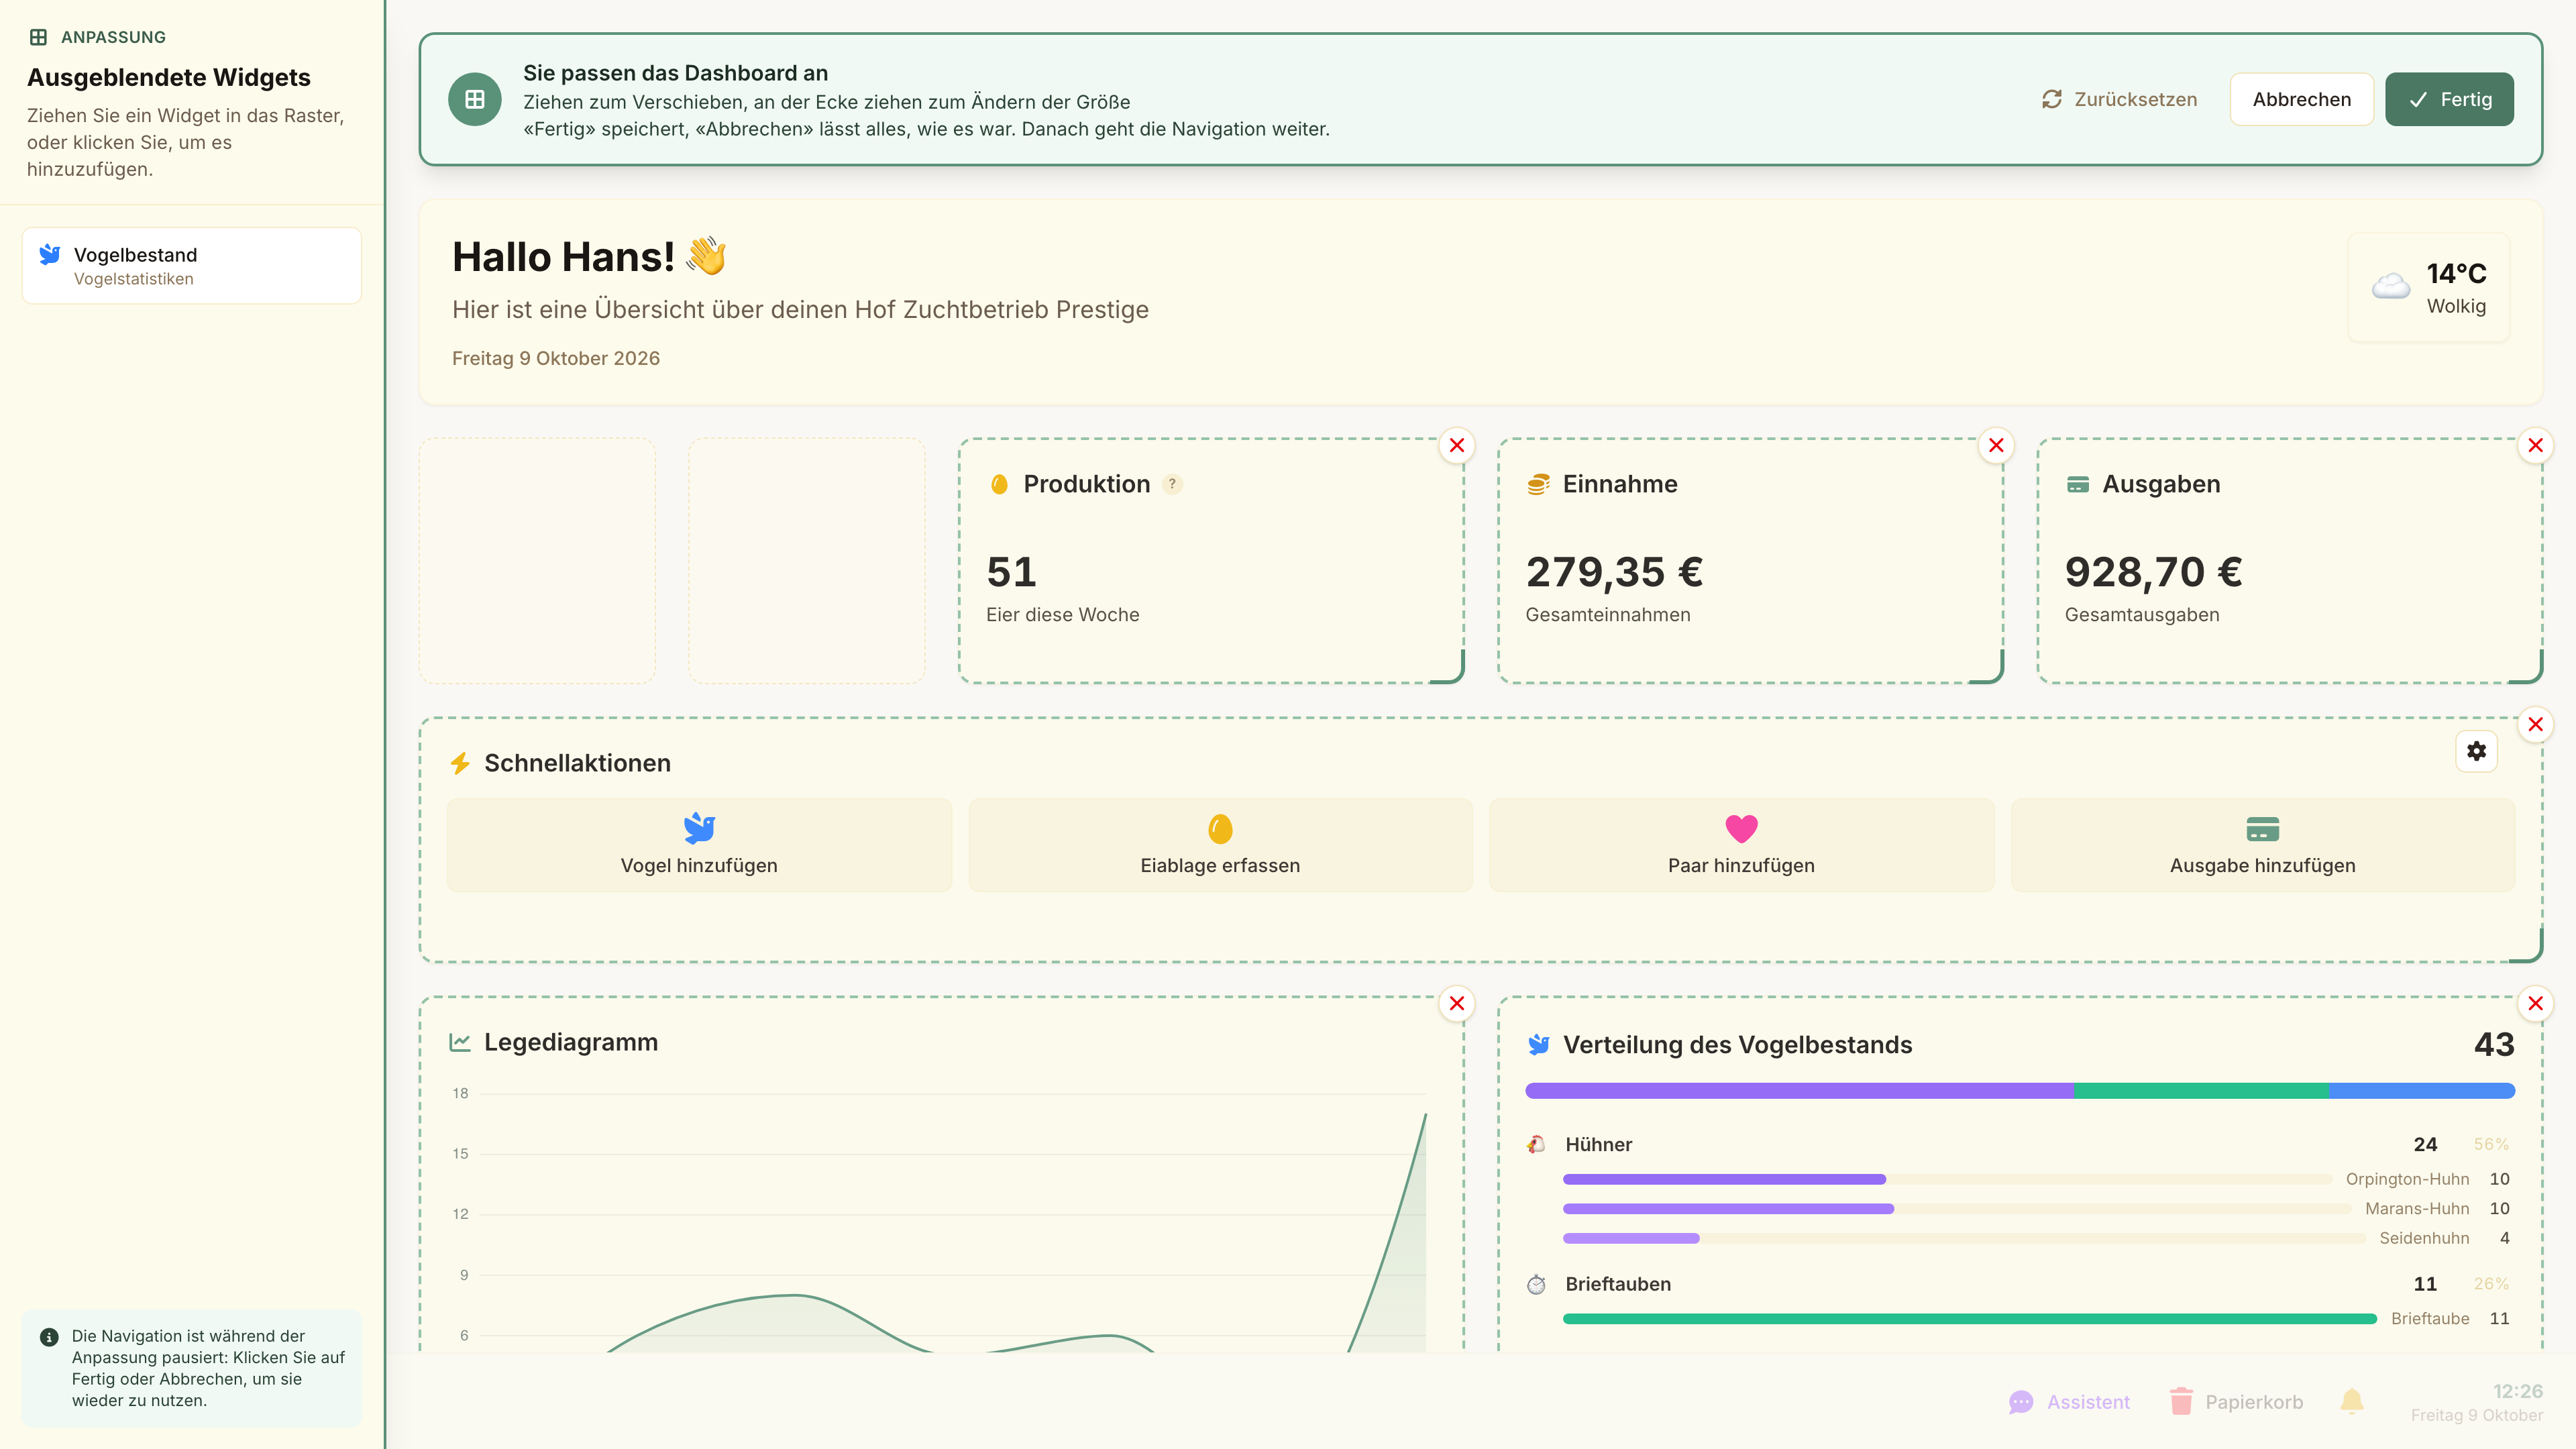2576x1449 pixels.
Task: Click the "Freitag 9 Oktober 2026" date
Action: [x=555, y=358]
